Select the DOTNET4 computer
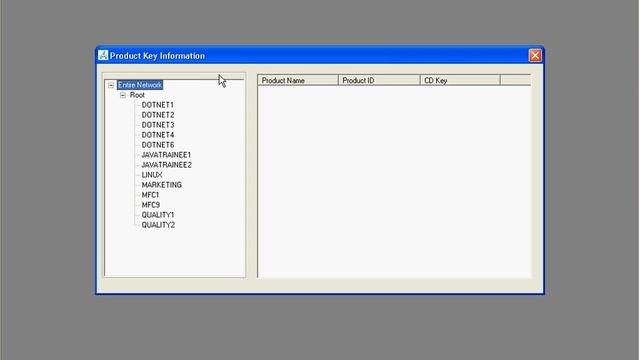640x360 pixels. coord(158,135)
